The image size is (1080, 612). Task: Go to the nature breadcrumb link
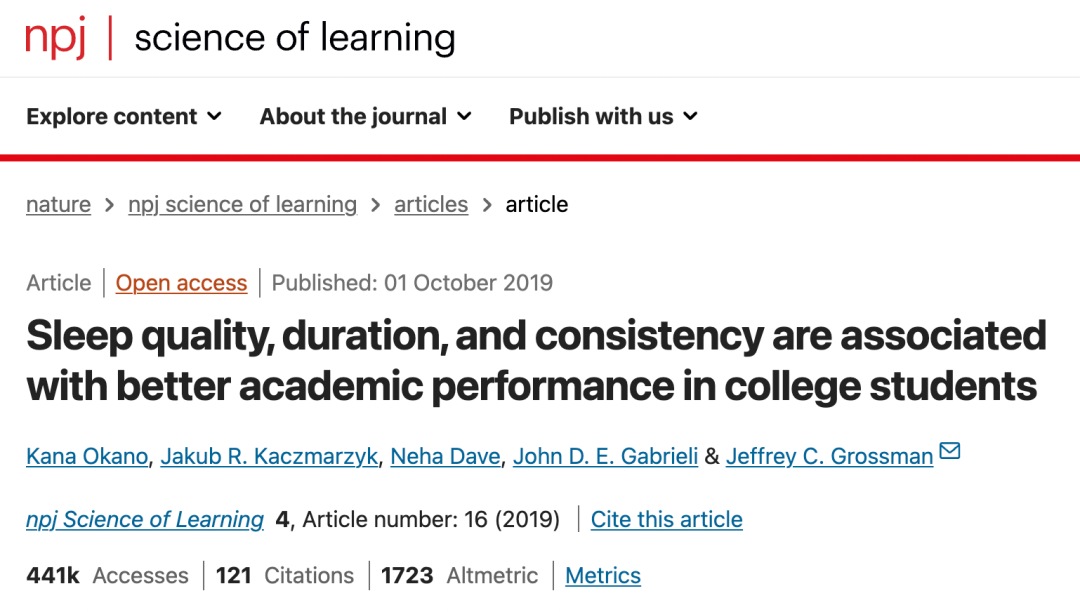pos(59,204)
